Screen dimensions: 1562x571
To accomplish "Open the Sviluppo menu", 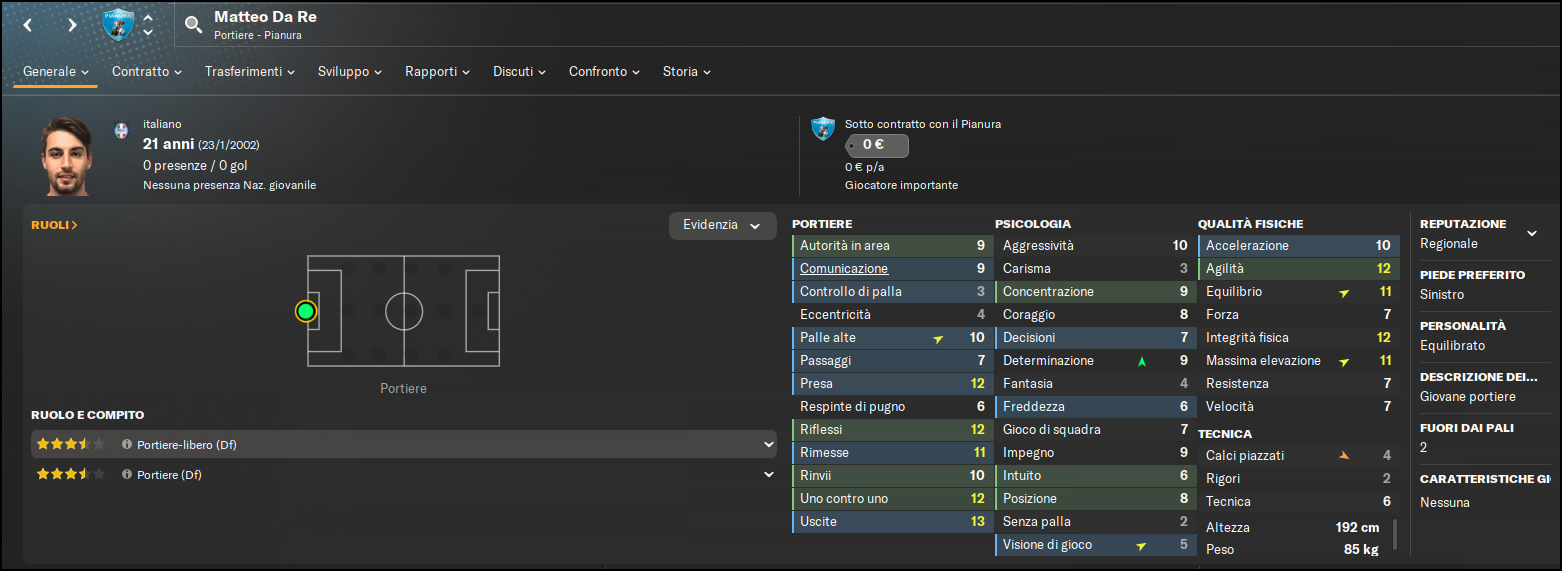I will click(x=350, y=72).
